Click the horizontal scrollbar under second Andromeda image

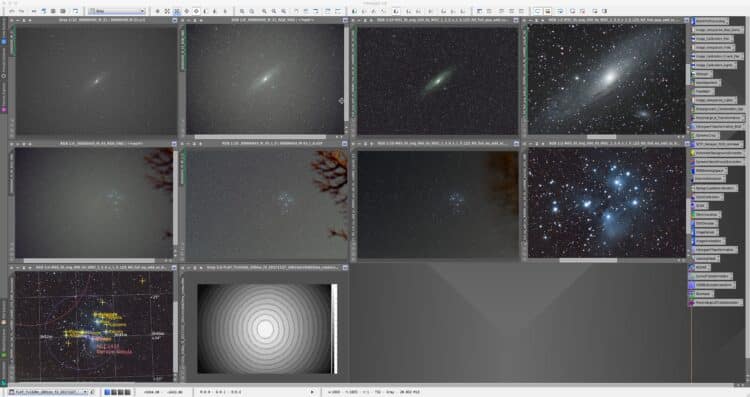pos(261,137)
